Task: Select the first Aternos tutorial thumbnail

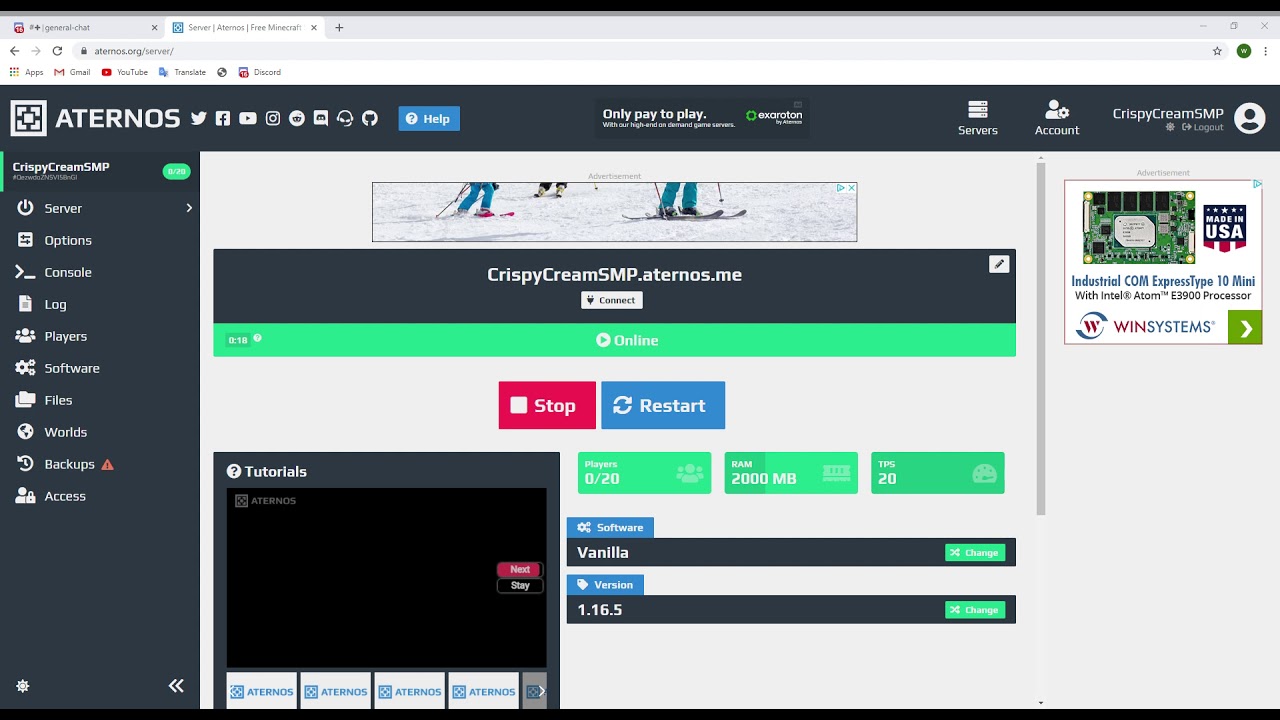Action: coord(262,691)
